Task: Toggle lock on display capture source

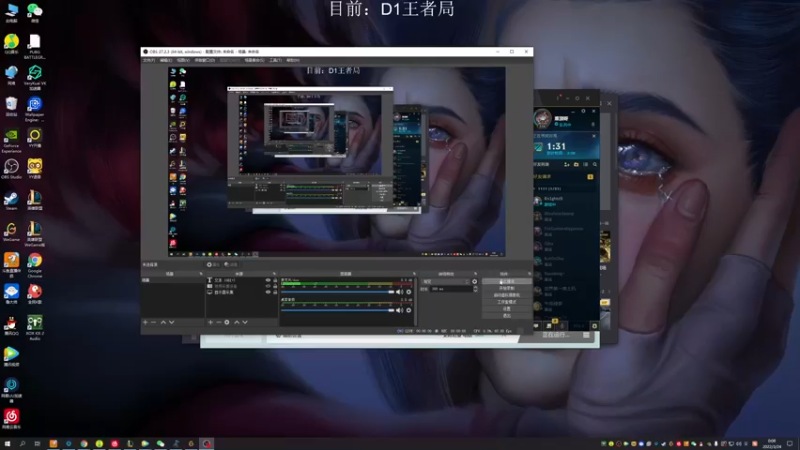Action: [x=275, y=292]
